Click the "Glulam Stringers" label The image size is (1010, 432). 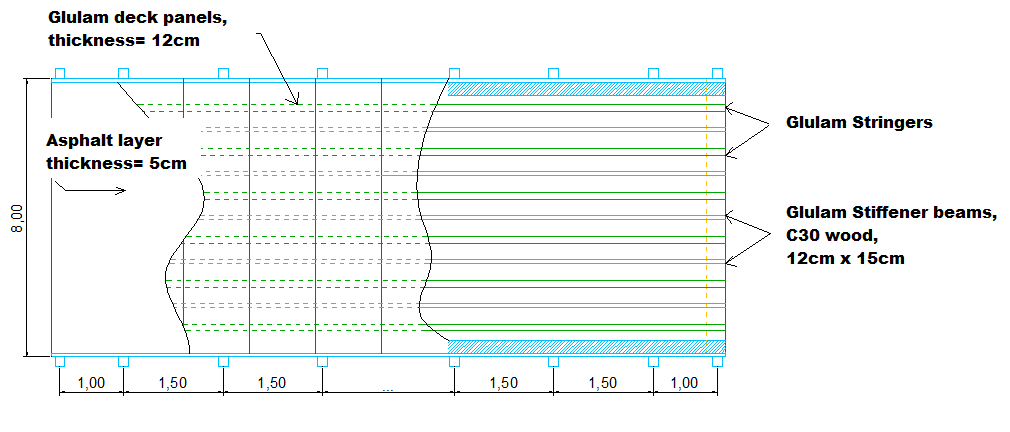click(859, 122)
